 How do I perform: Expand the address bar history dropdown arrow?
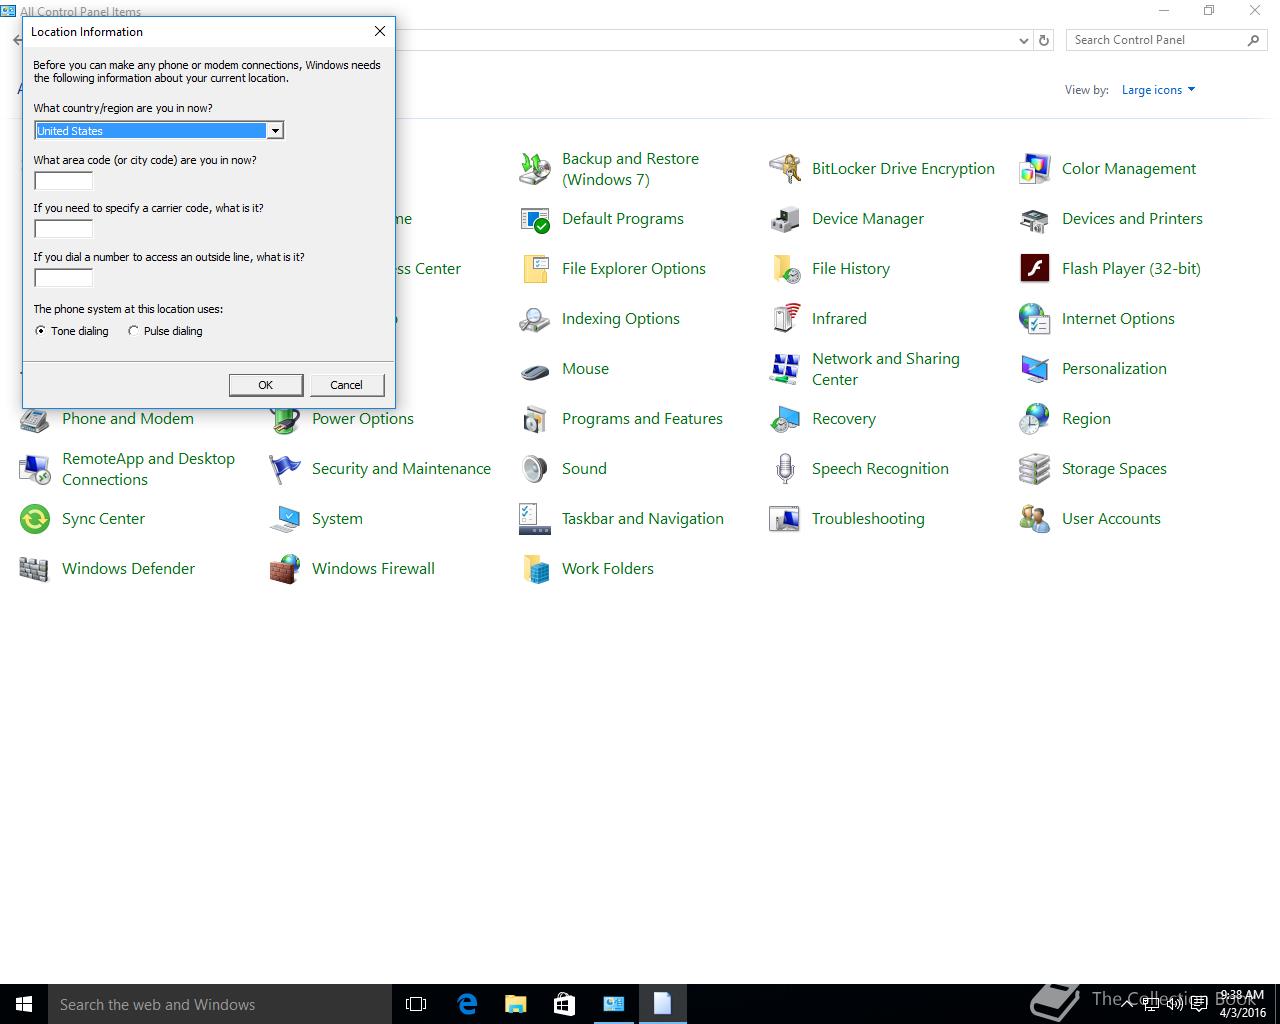click(1023, 41)
